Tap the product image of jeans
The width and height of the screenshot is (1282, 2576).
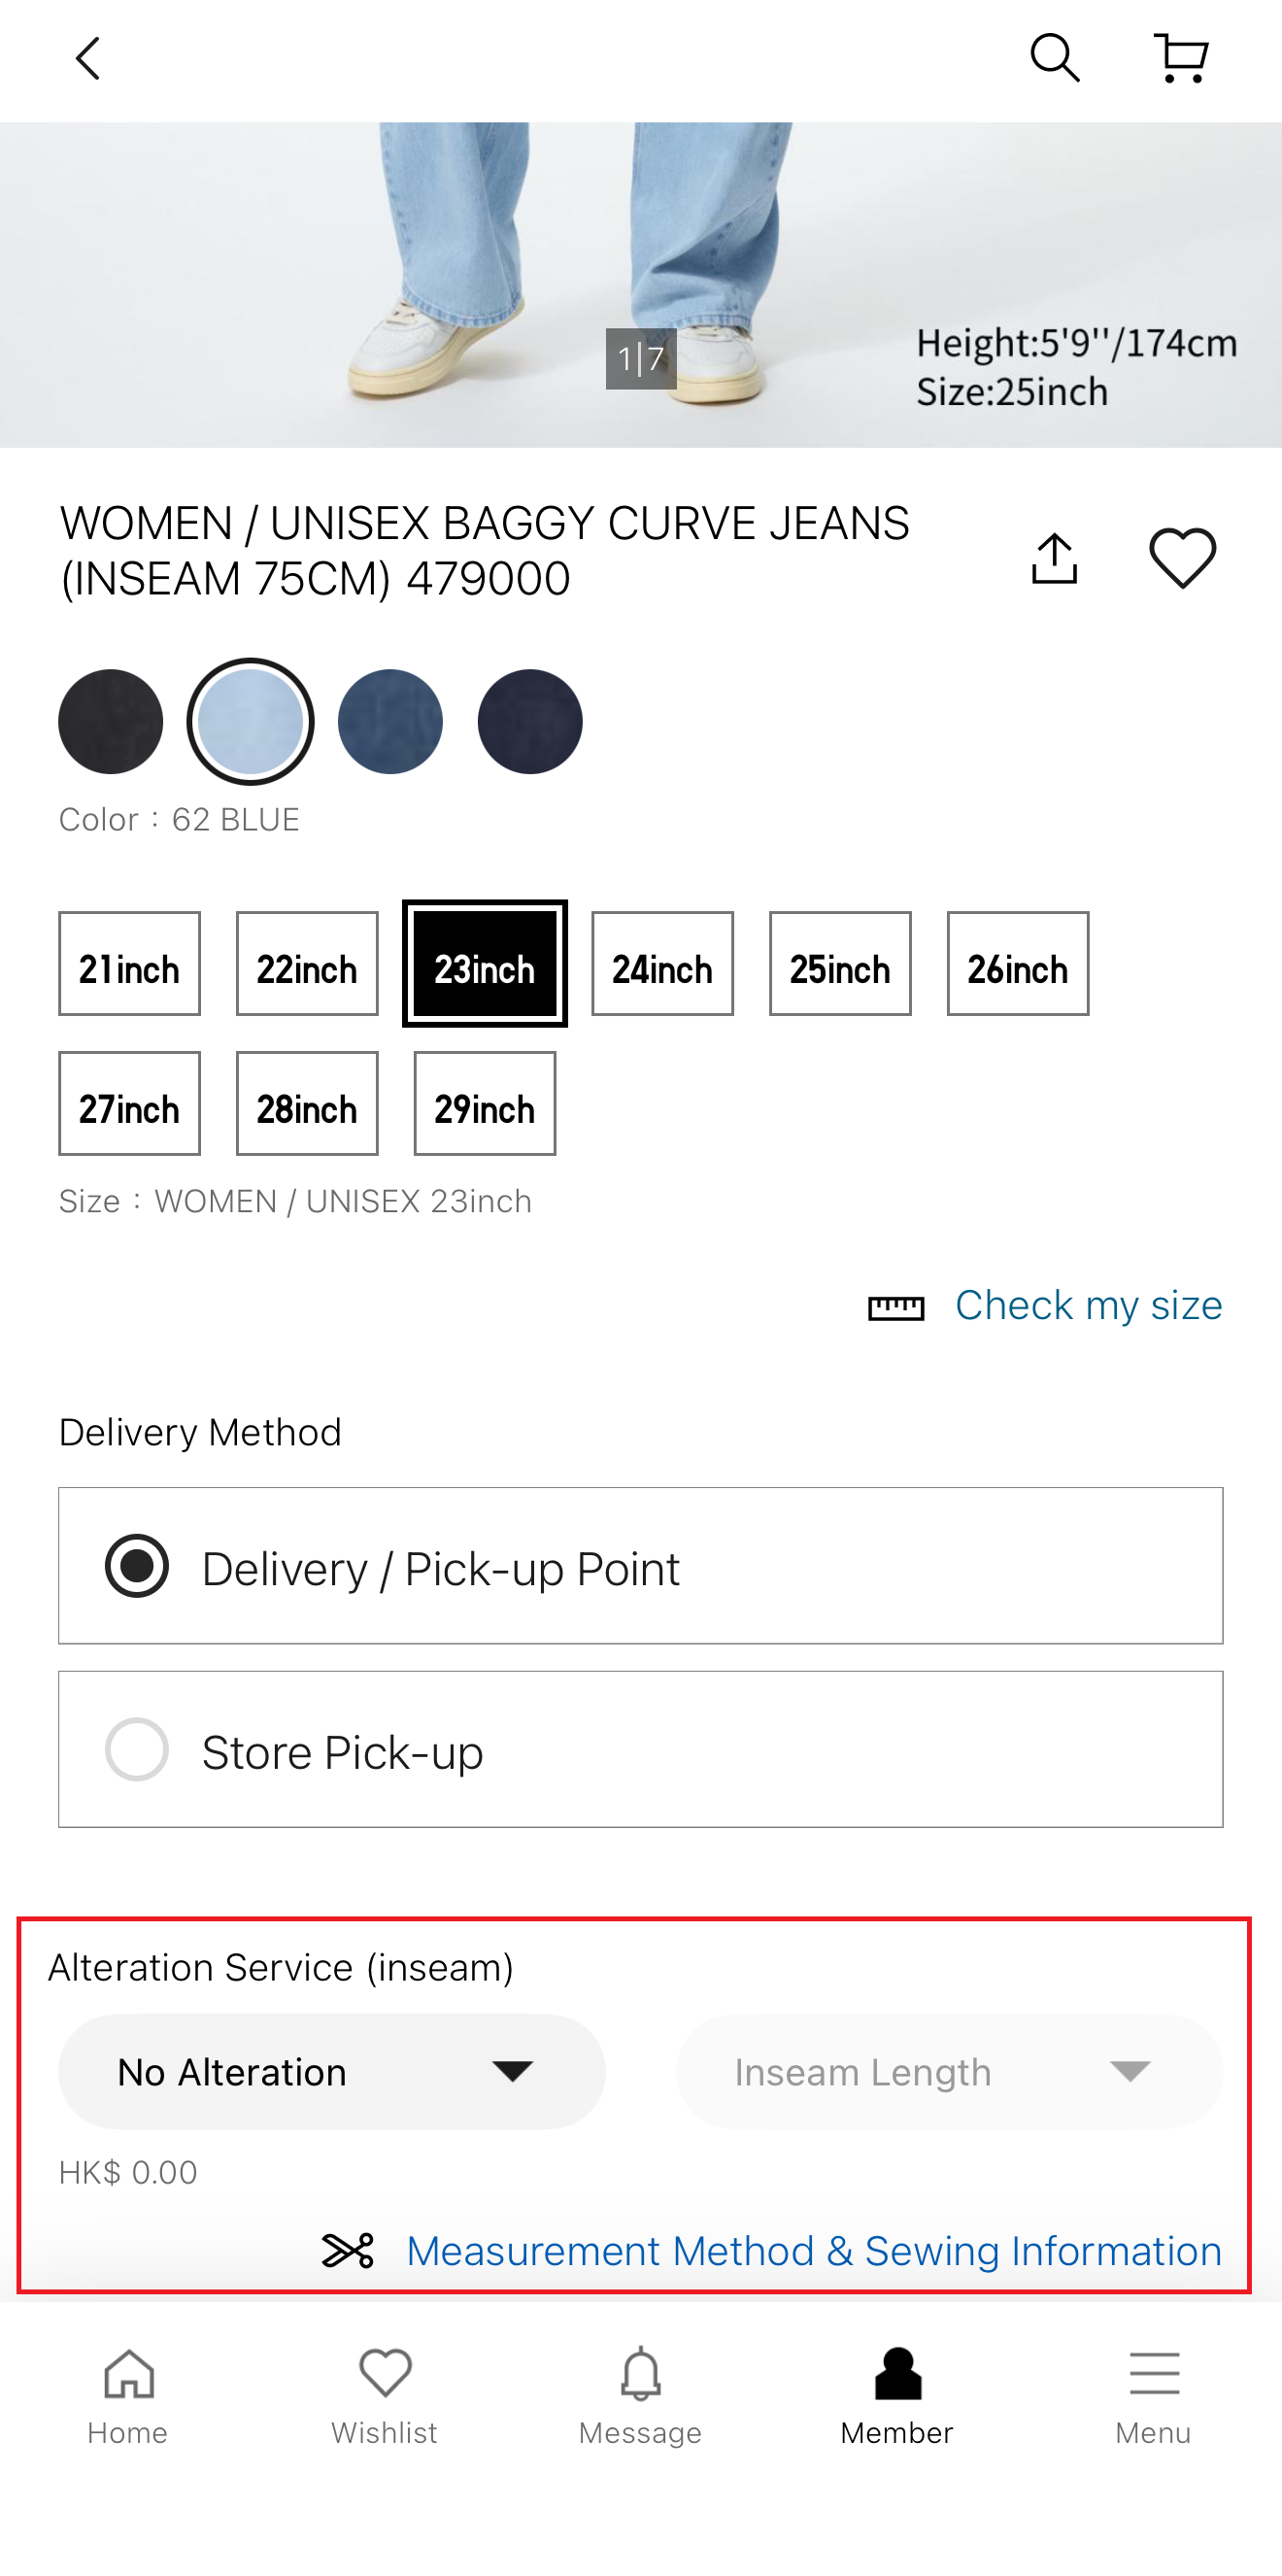click(x=640, y=285)
